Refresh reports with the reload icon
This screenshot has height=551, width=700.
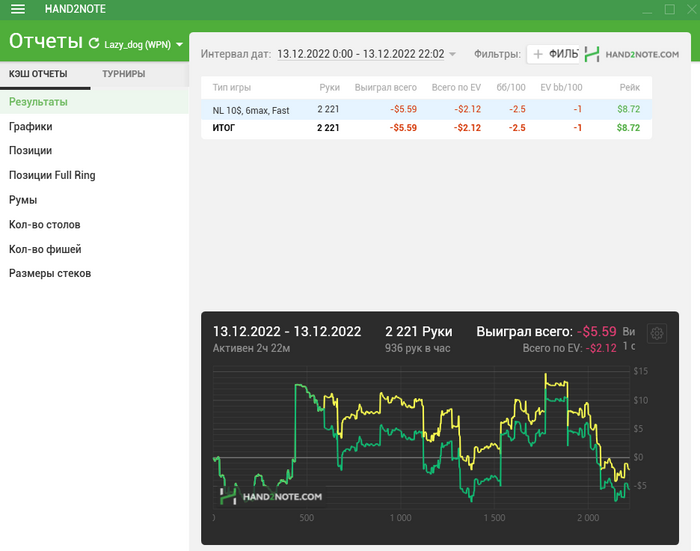[x=94, y=43]
